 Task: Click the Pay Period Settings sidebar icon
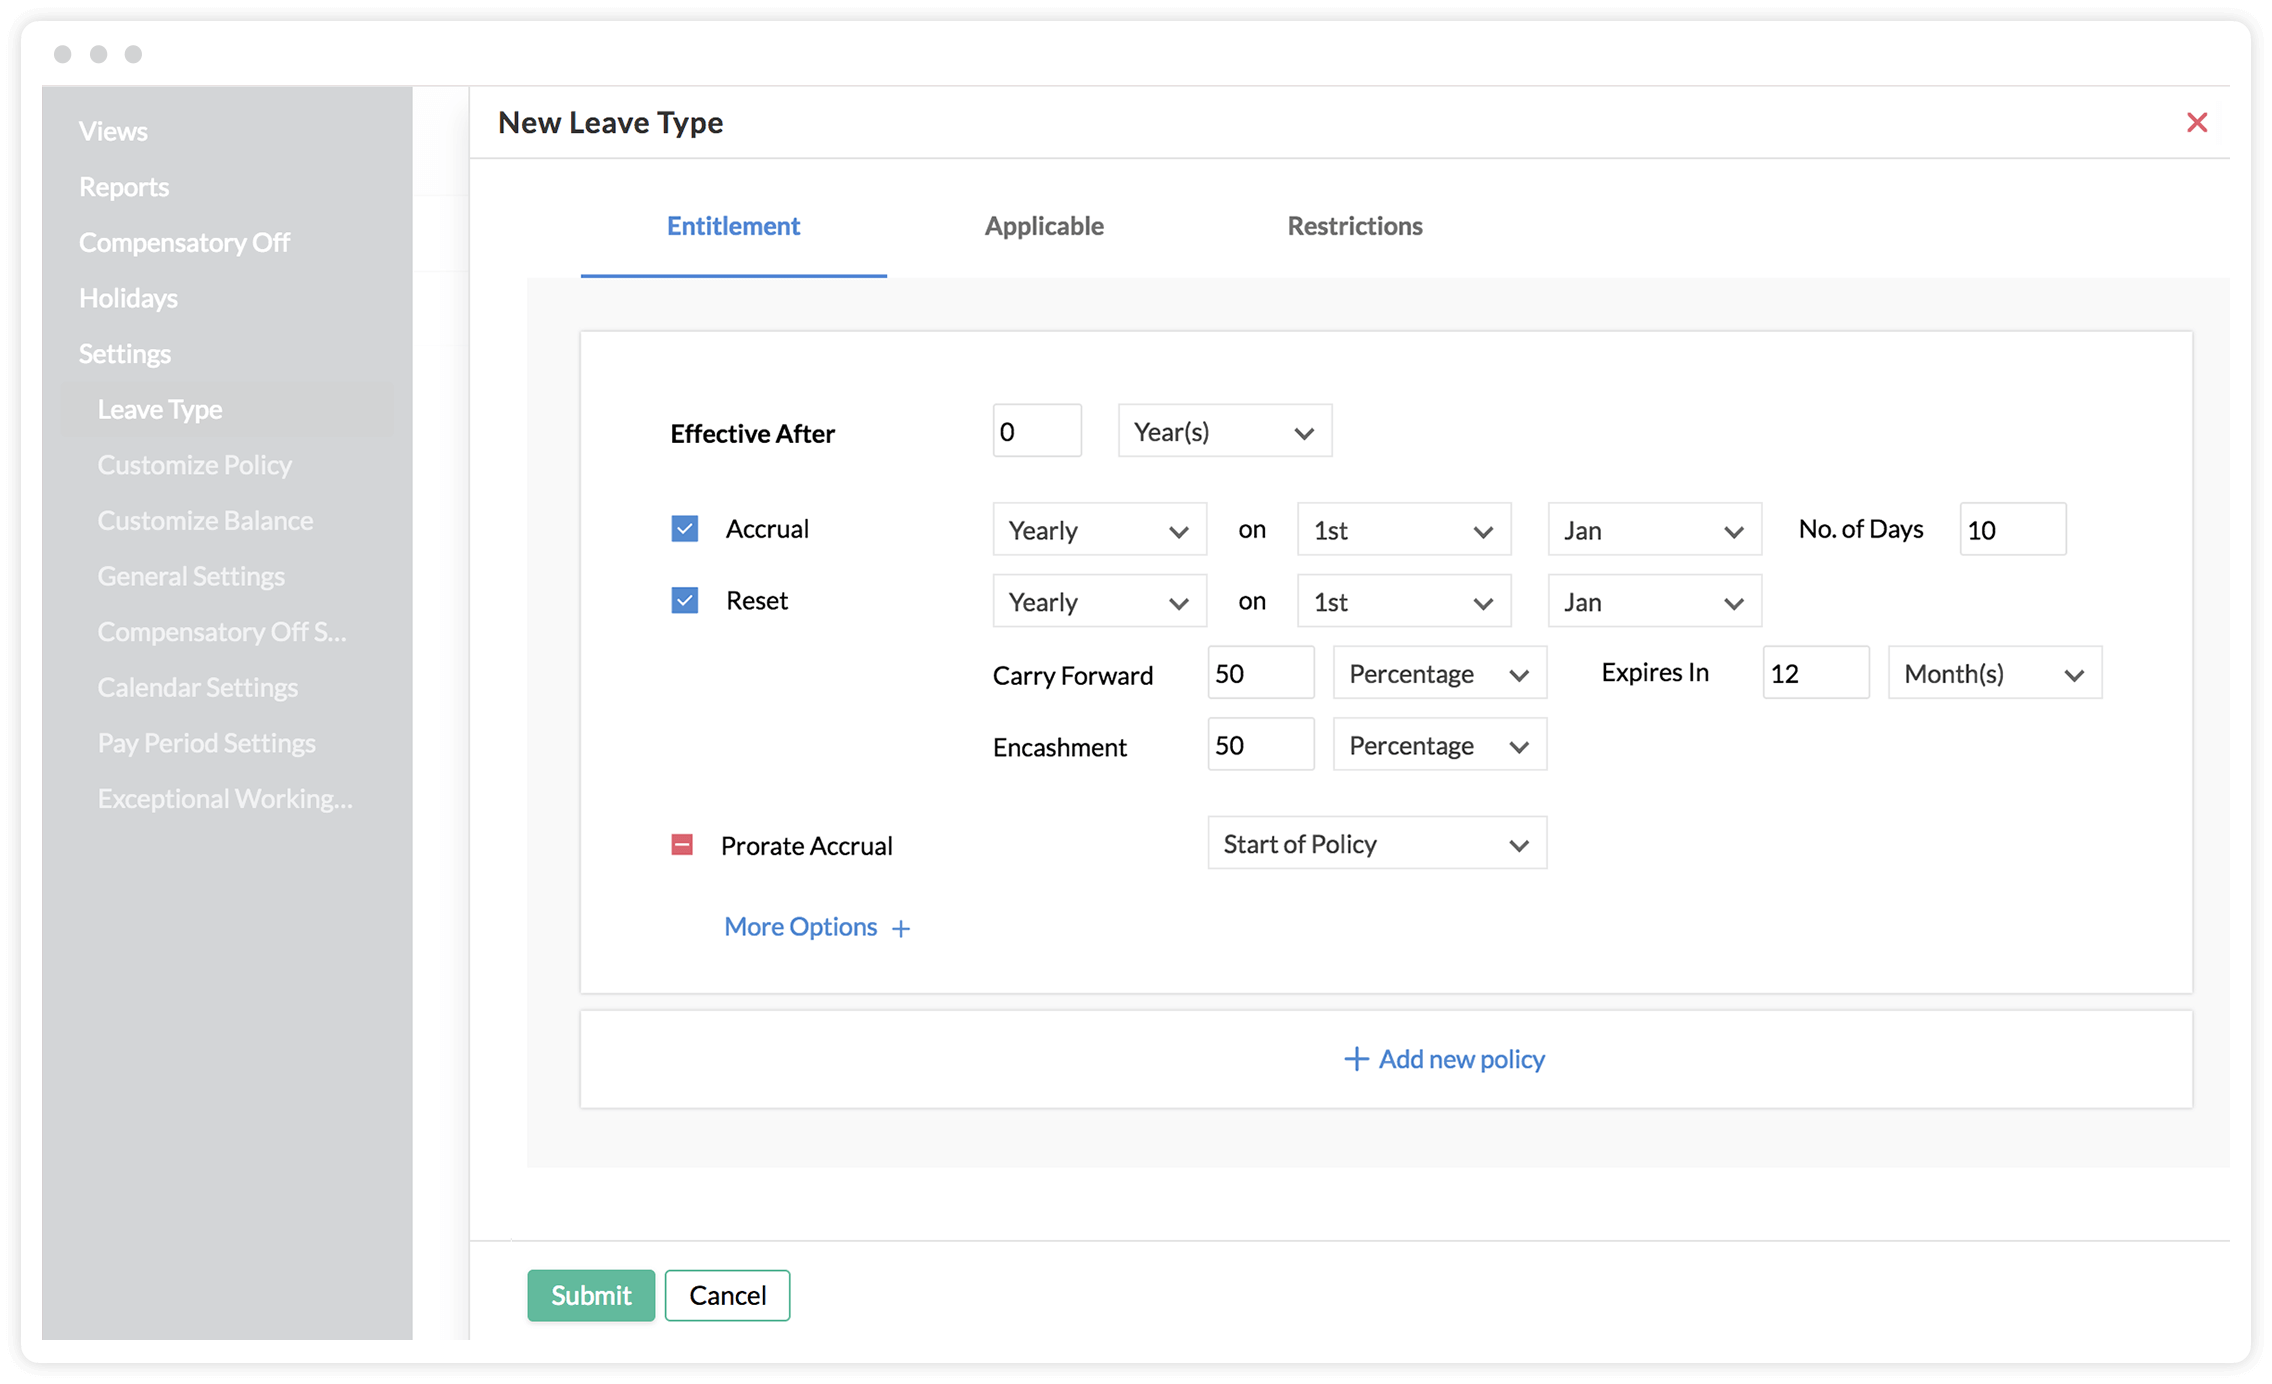[x=206, y=741]
